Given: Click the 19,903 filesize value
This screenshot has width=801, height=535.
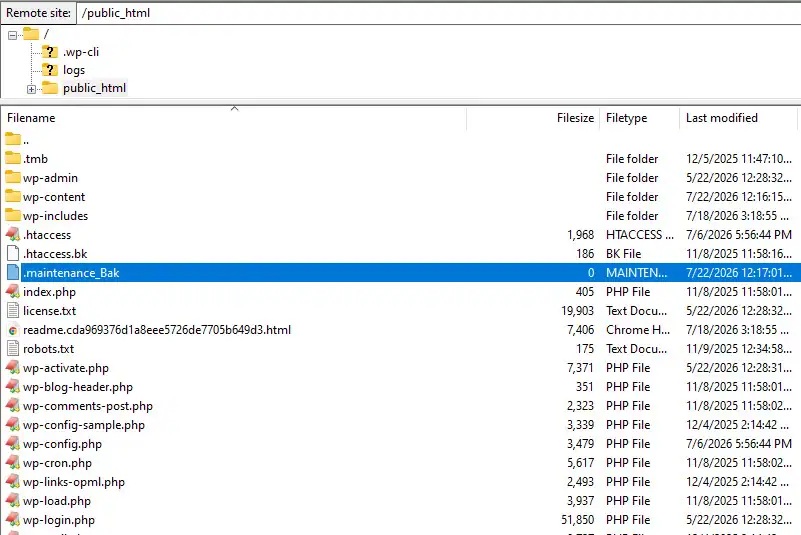Looking at the screenshot, I should (577, 311).
